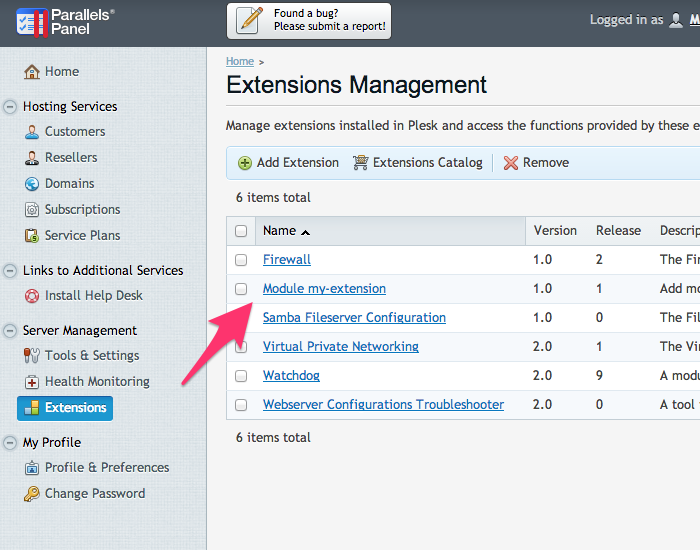The height and width of the screenshot is (550, 700).
Task: Sort by Name column arrow
Action: [305, 232]
